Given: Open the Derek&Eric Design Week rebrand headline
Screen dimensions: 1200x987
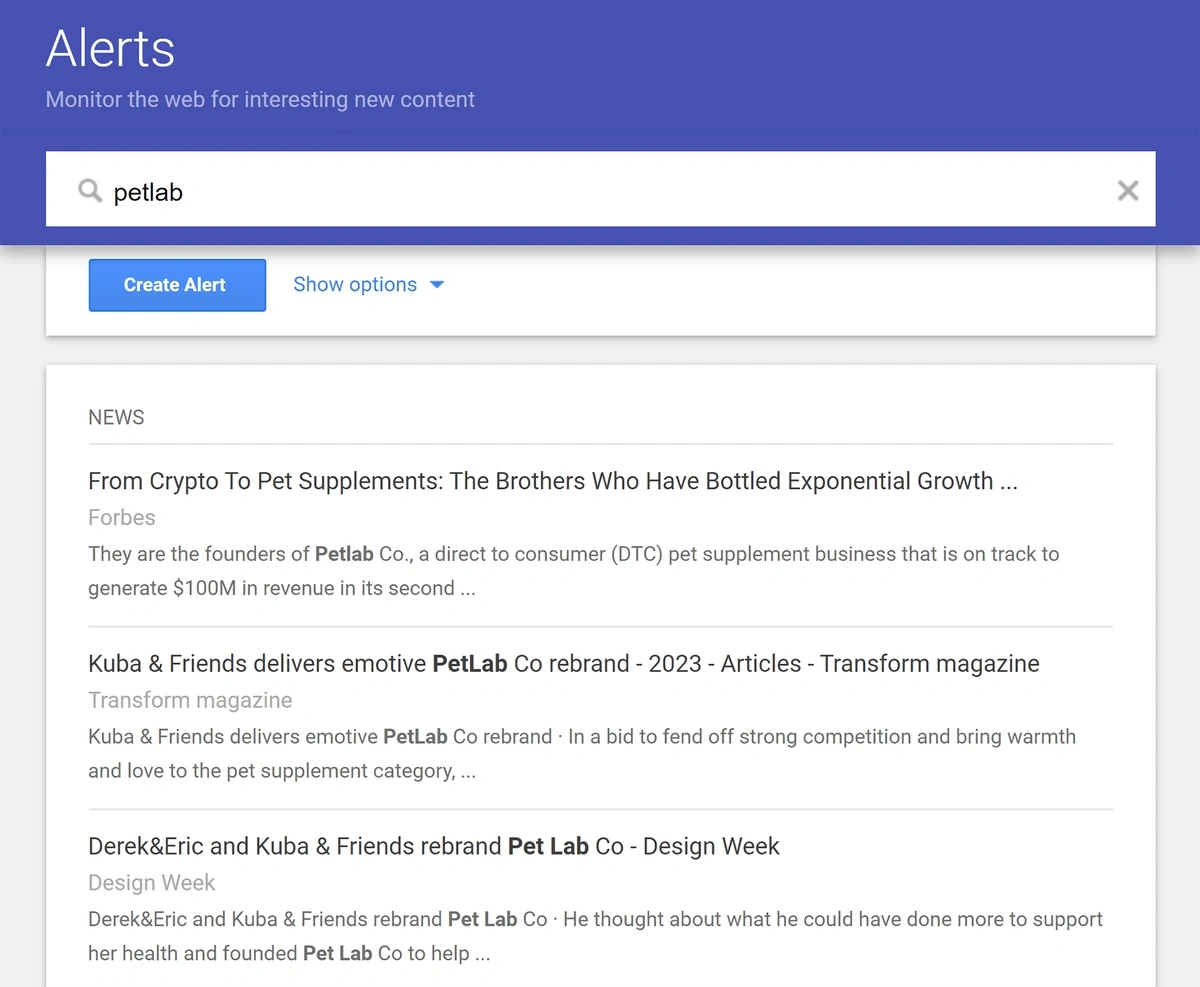Looking at the screenshot, I should pyautogui.click(x=434, y=846).
